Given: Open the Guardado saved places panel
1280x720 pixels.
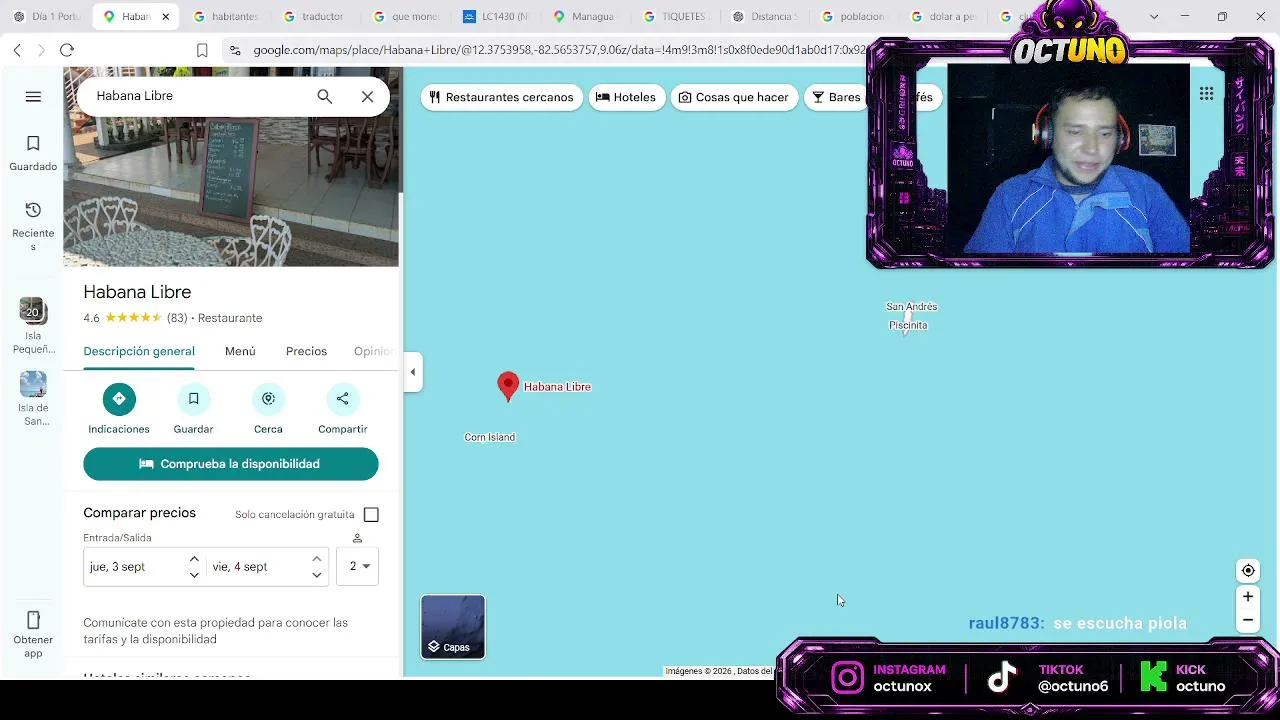Looking at the screenshot, I should (33, 153).
